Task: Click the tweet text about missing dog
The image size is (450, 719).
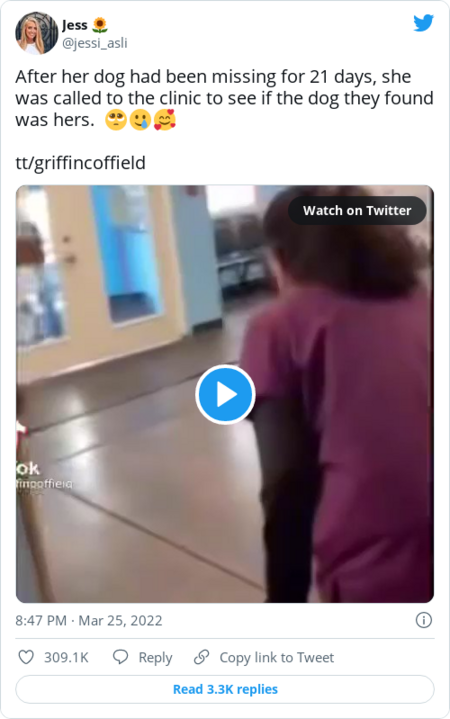Action: click(224, 98)
